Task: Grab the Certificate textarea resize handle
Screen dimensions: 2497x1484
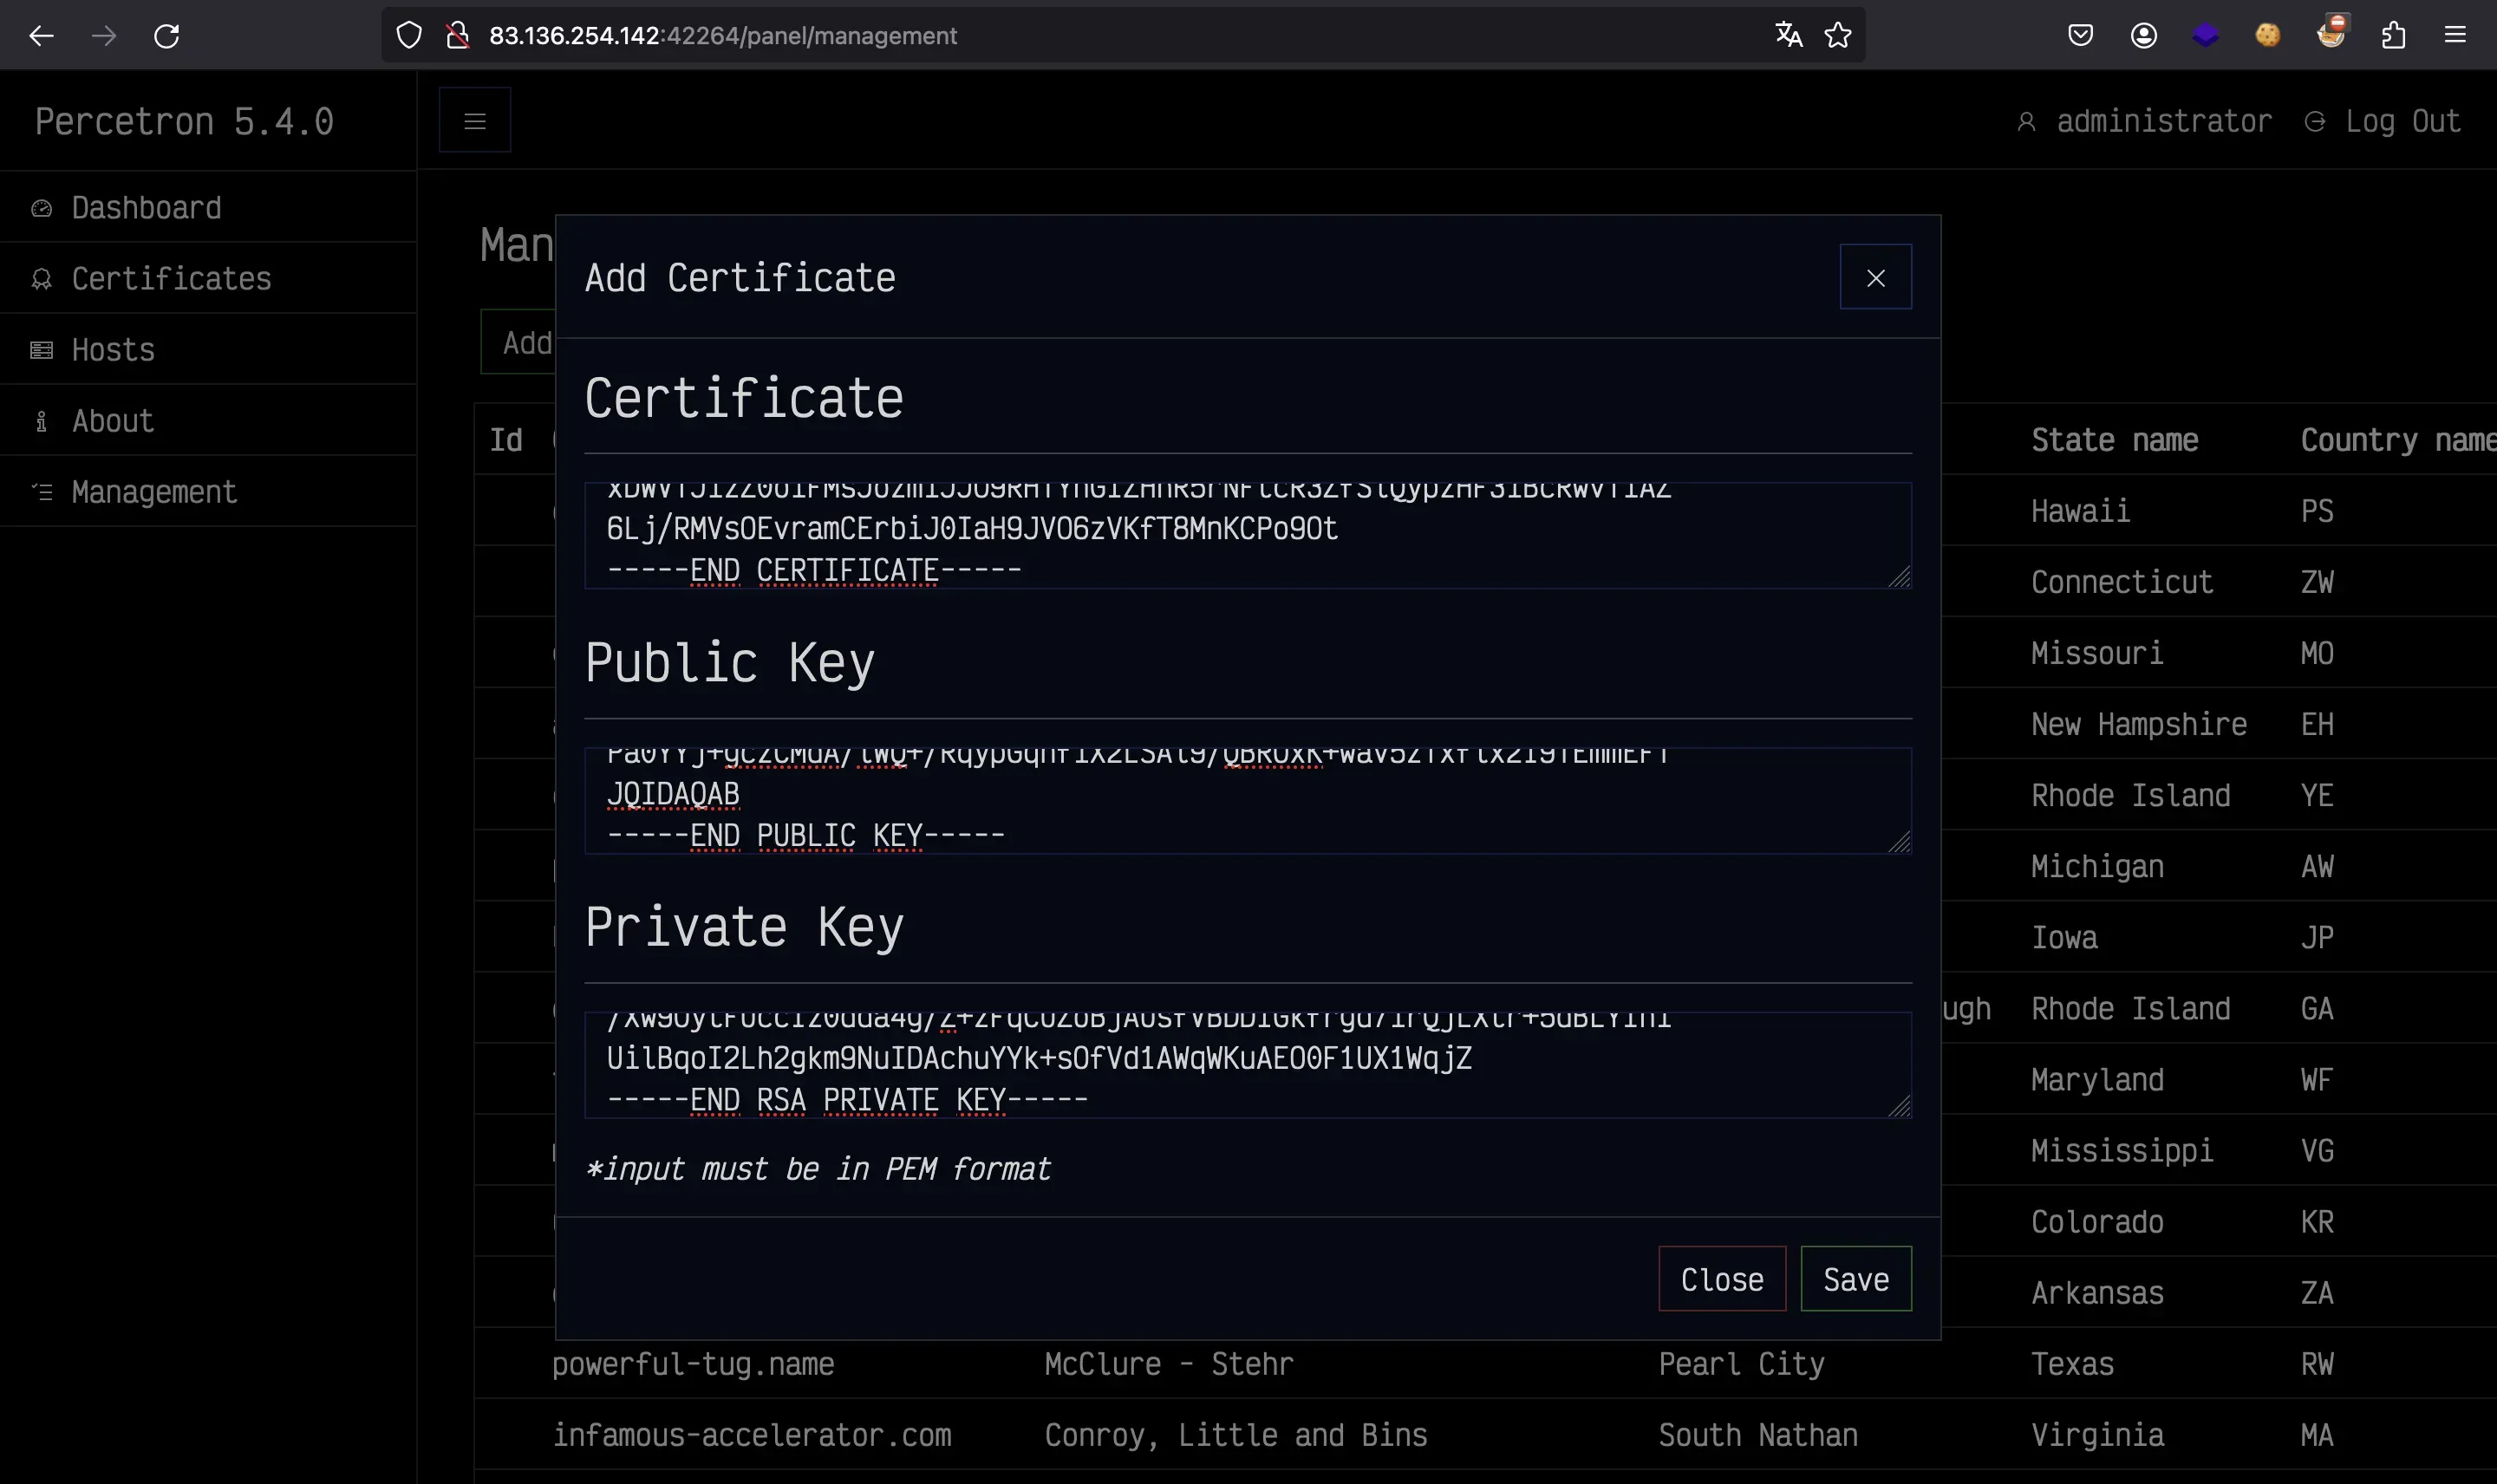Action: [x=1899, y=577]
